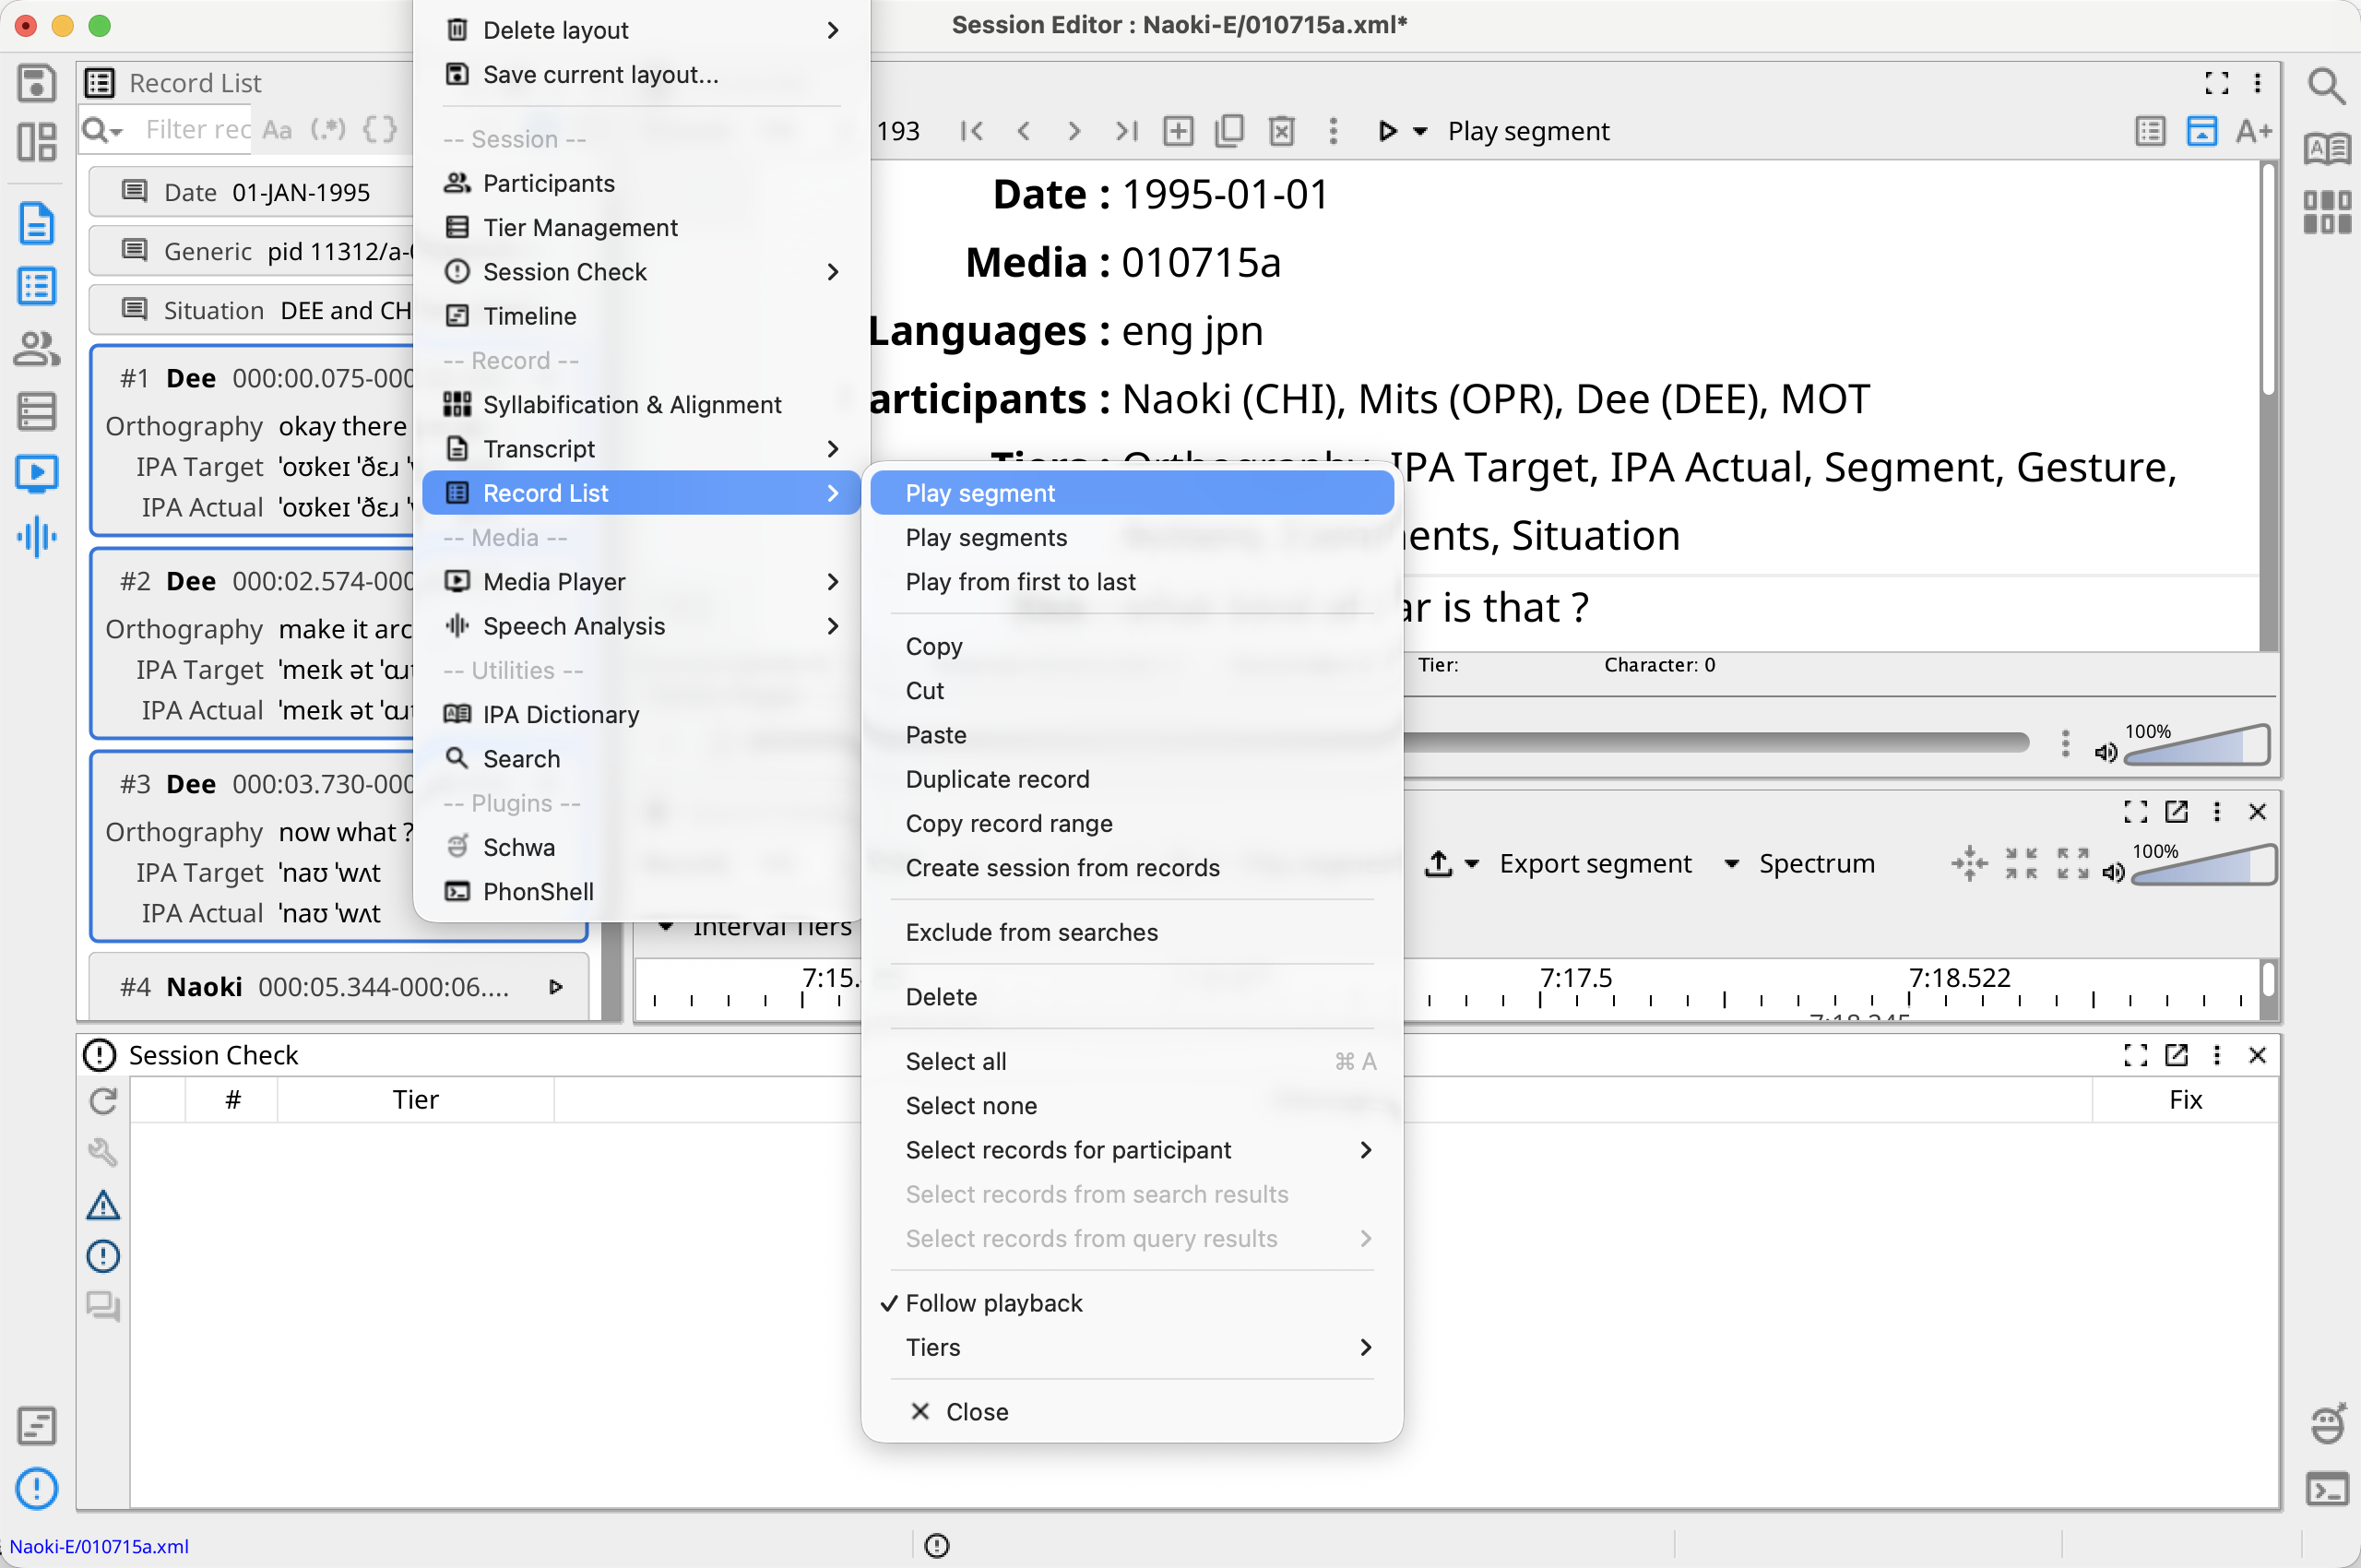Image resolution: width=2361 pixels, height=1568 pixels.
Task: Open the IPA dictionary book icon in right sidebar
Action: pos(2326,149)
